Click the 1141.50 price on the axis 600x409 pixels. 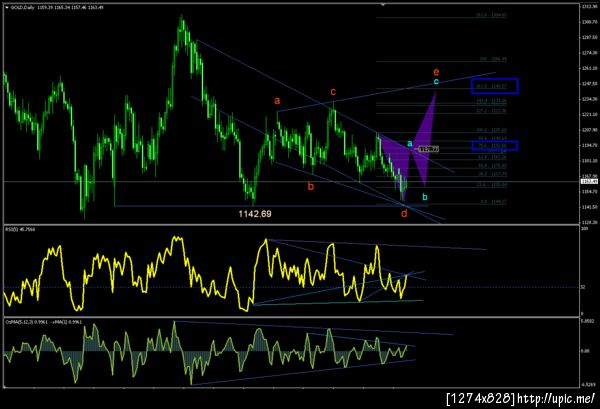point(589,207)
